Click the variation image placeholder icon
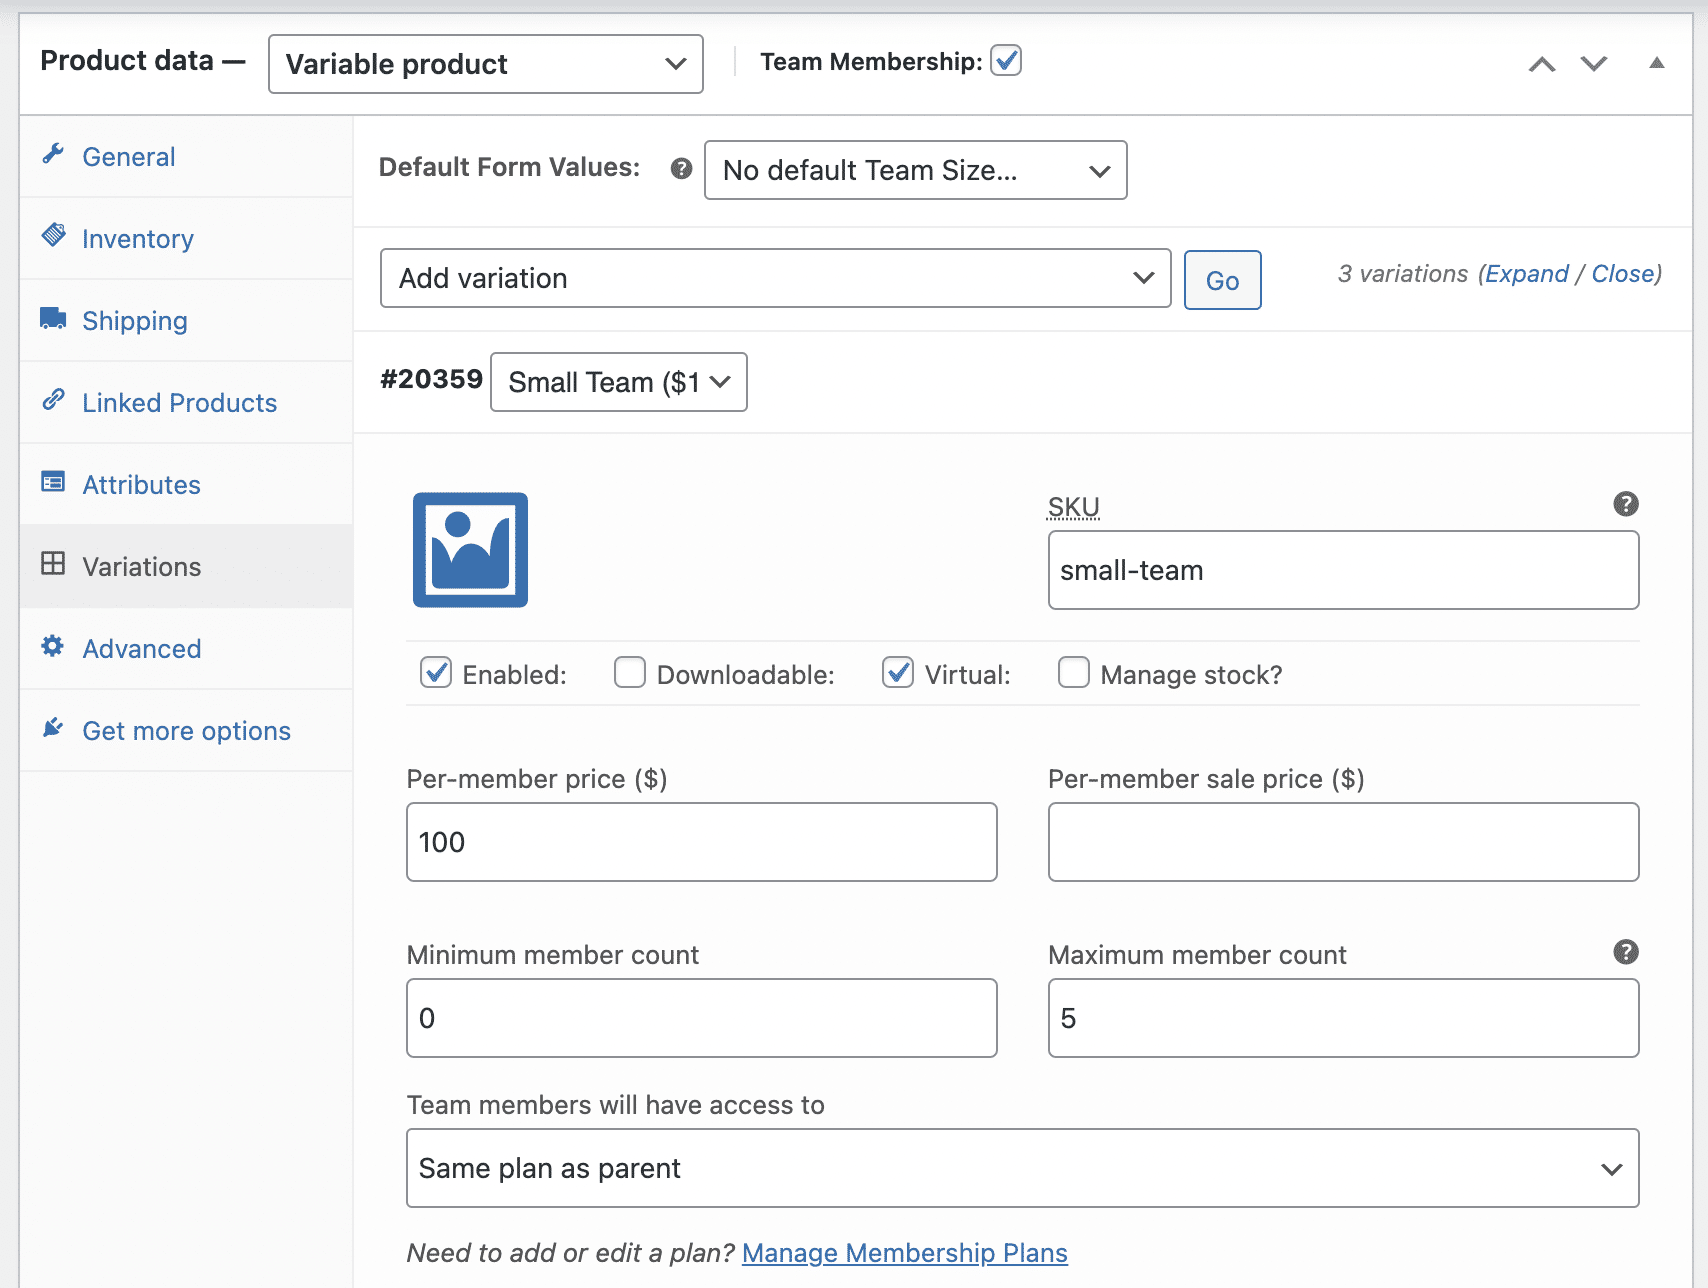This screenshot has height=1288, width=1708. tap(470, 550)
